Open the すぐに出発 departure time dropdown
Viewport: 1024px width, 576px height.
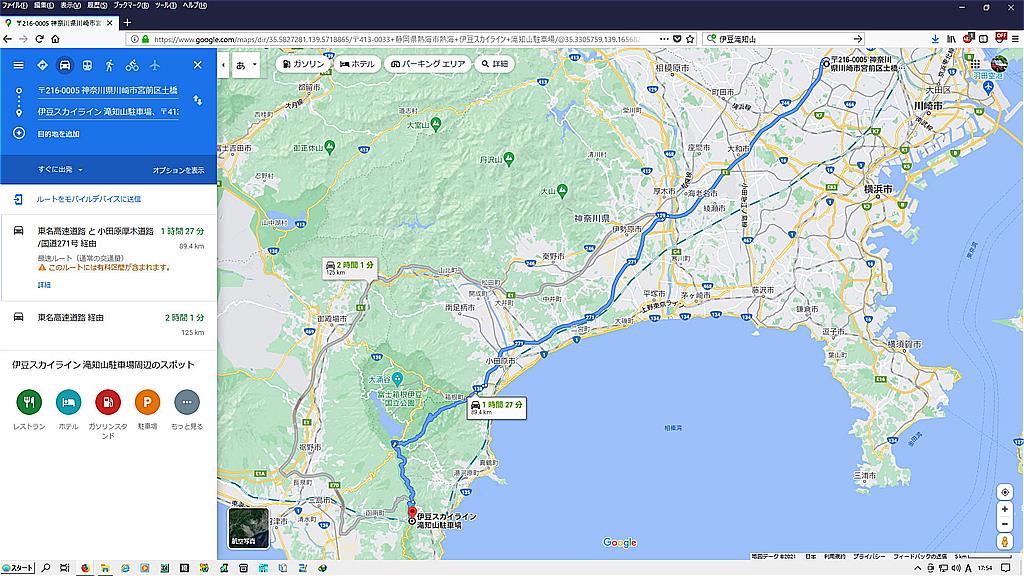point(60,170)
